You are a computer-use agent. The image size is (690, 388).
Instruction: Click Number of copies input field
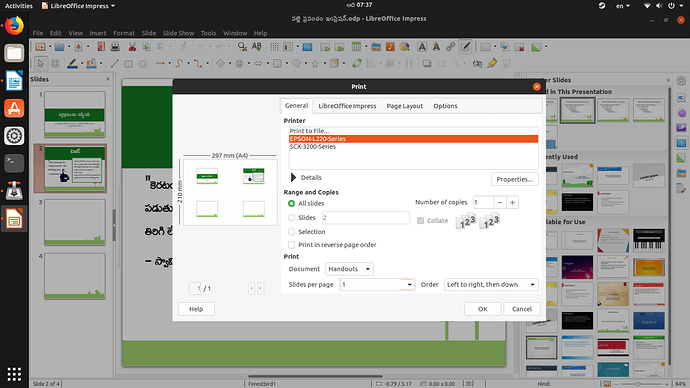pyautogui.click(x=483, y=202)
